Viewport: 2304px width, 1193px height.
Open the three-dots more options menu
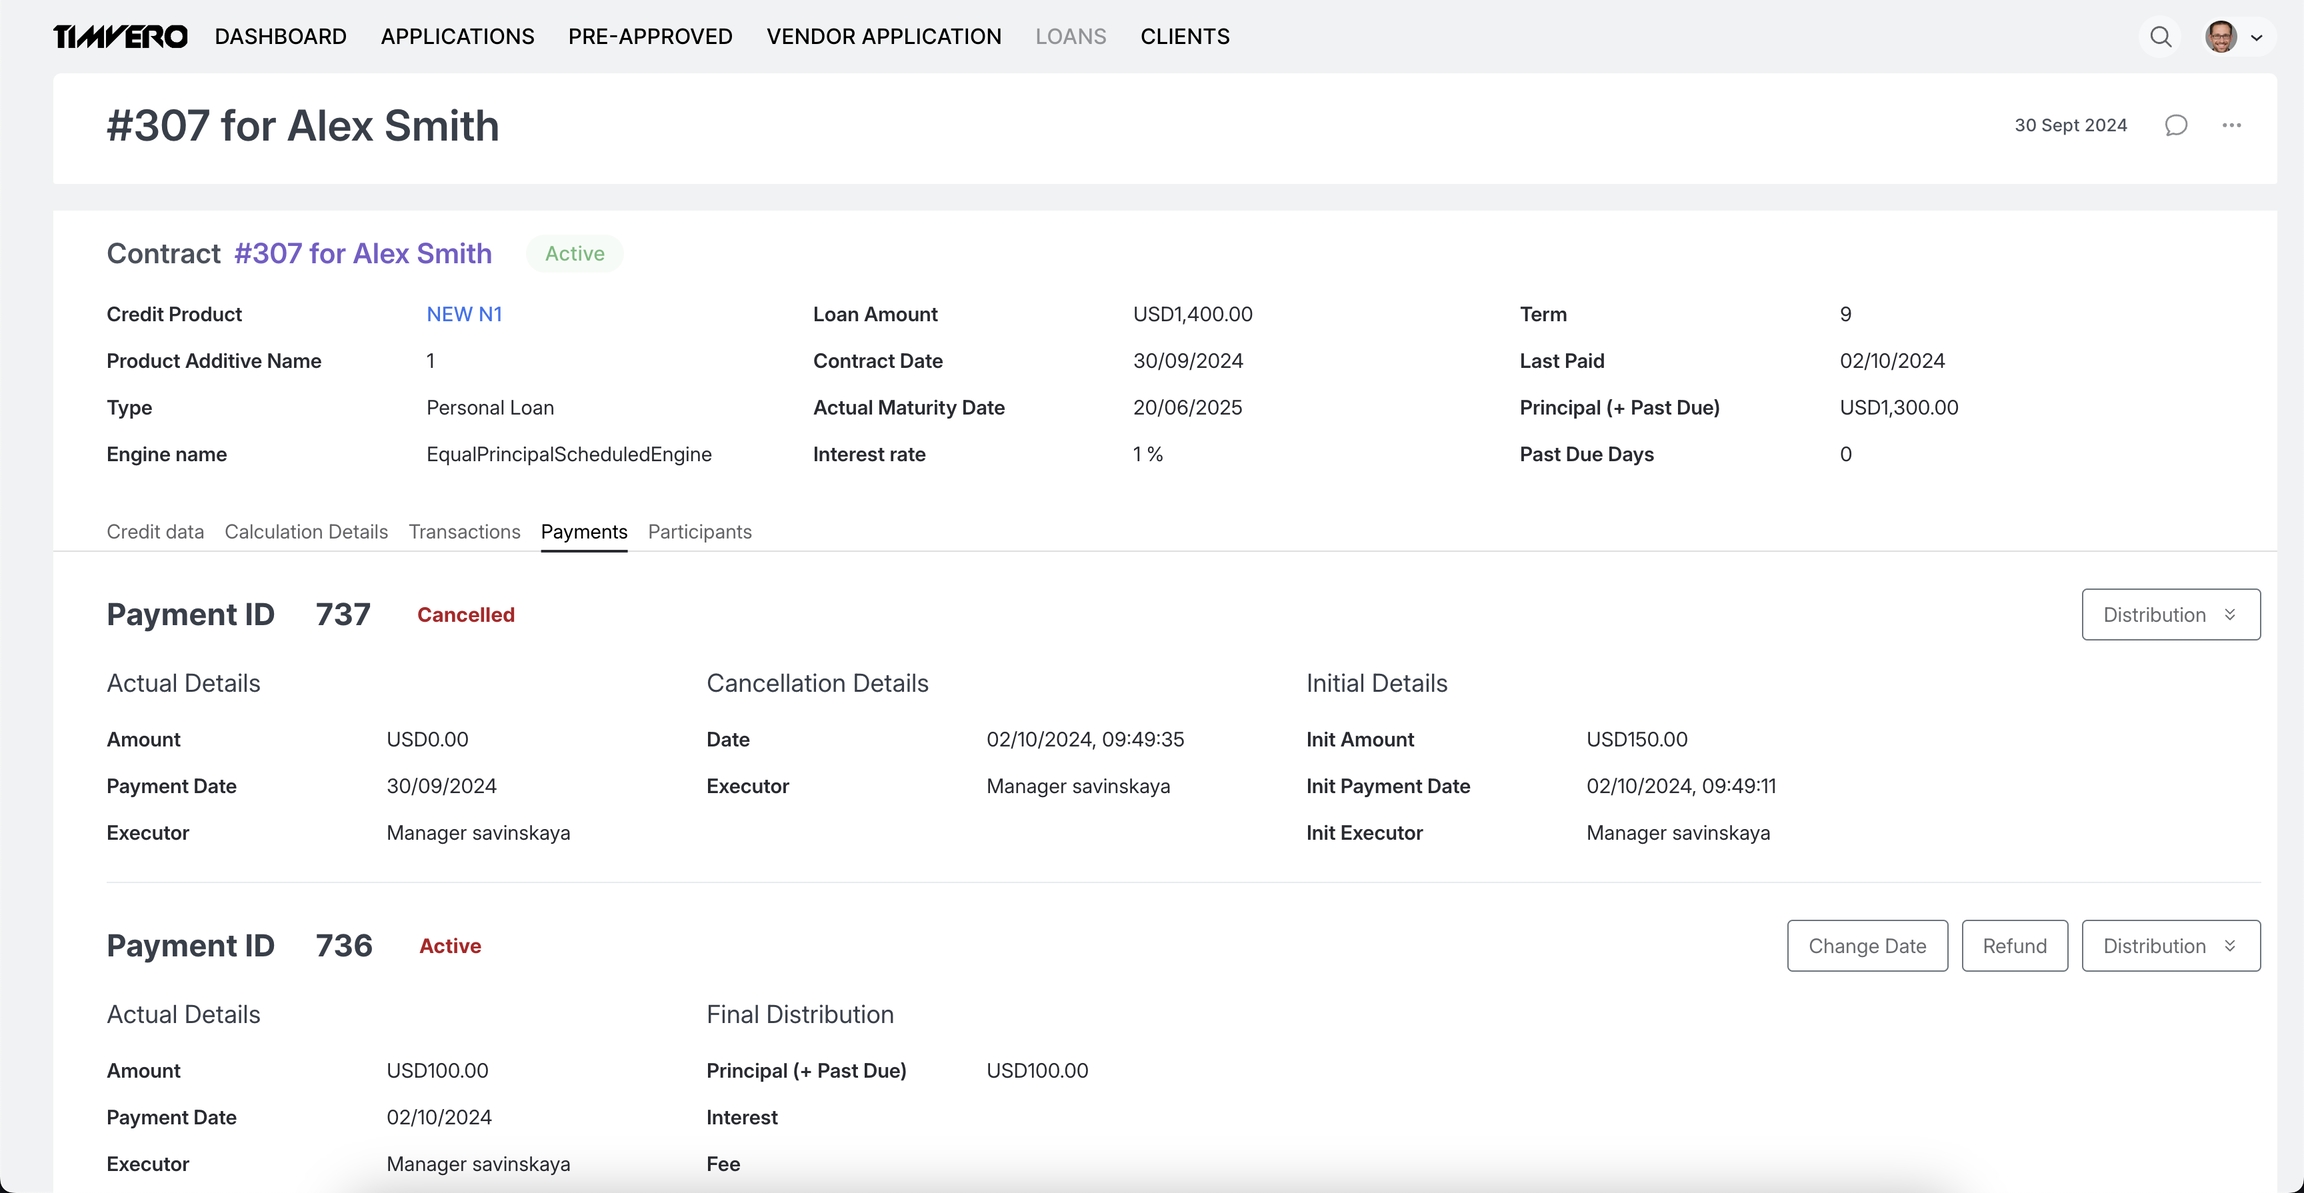[2231, 125]
